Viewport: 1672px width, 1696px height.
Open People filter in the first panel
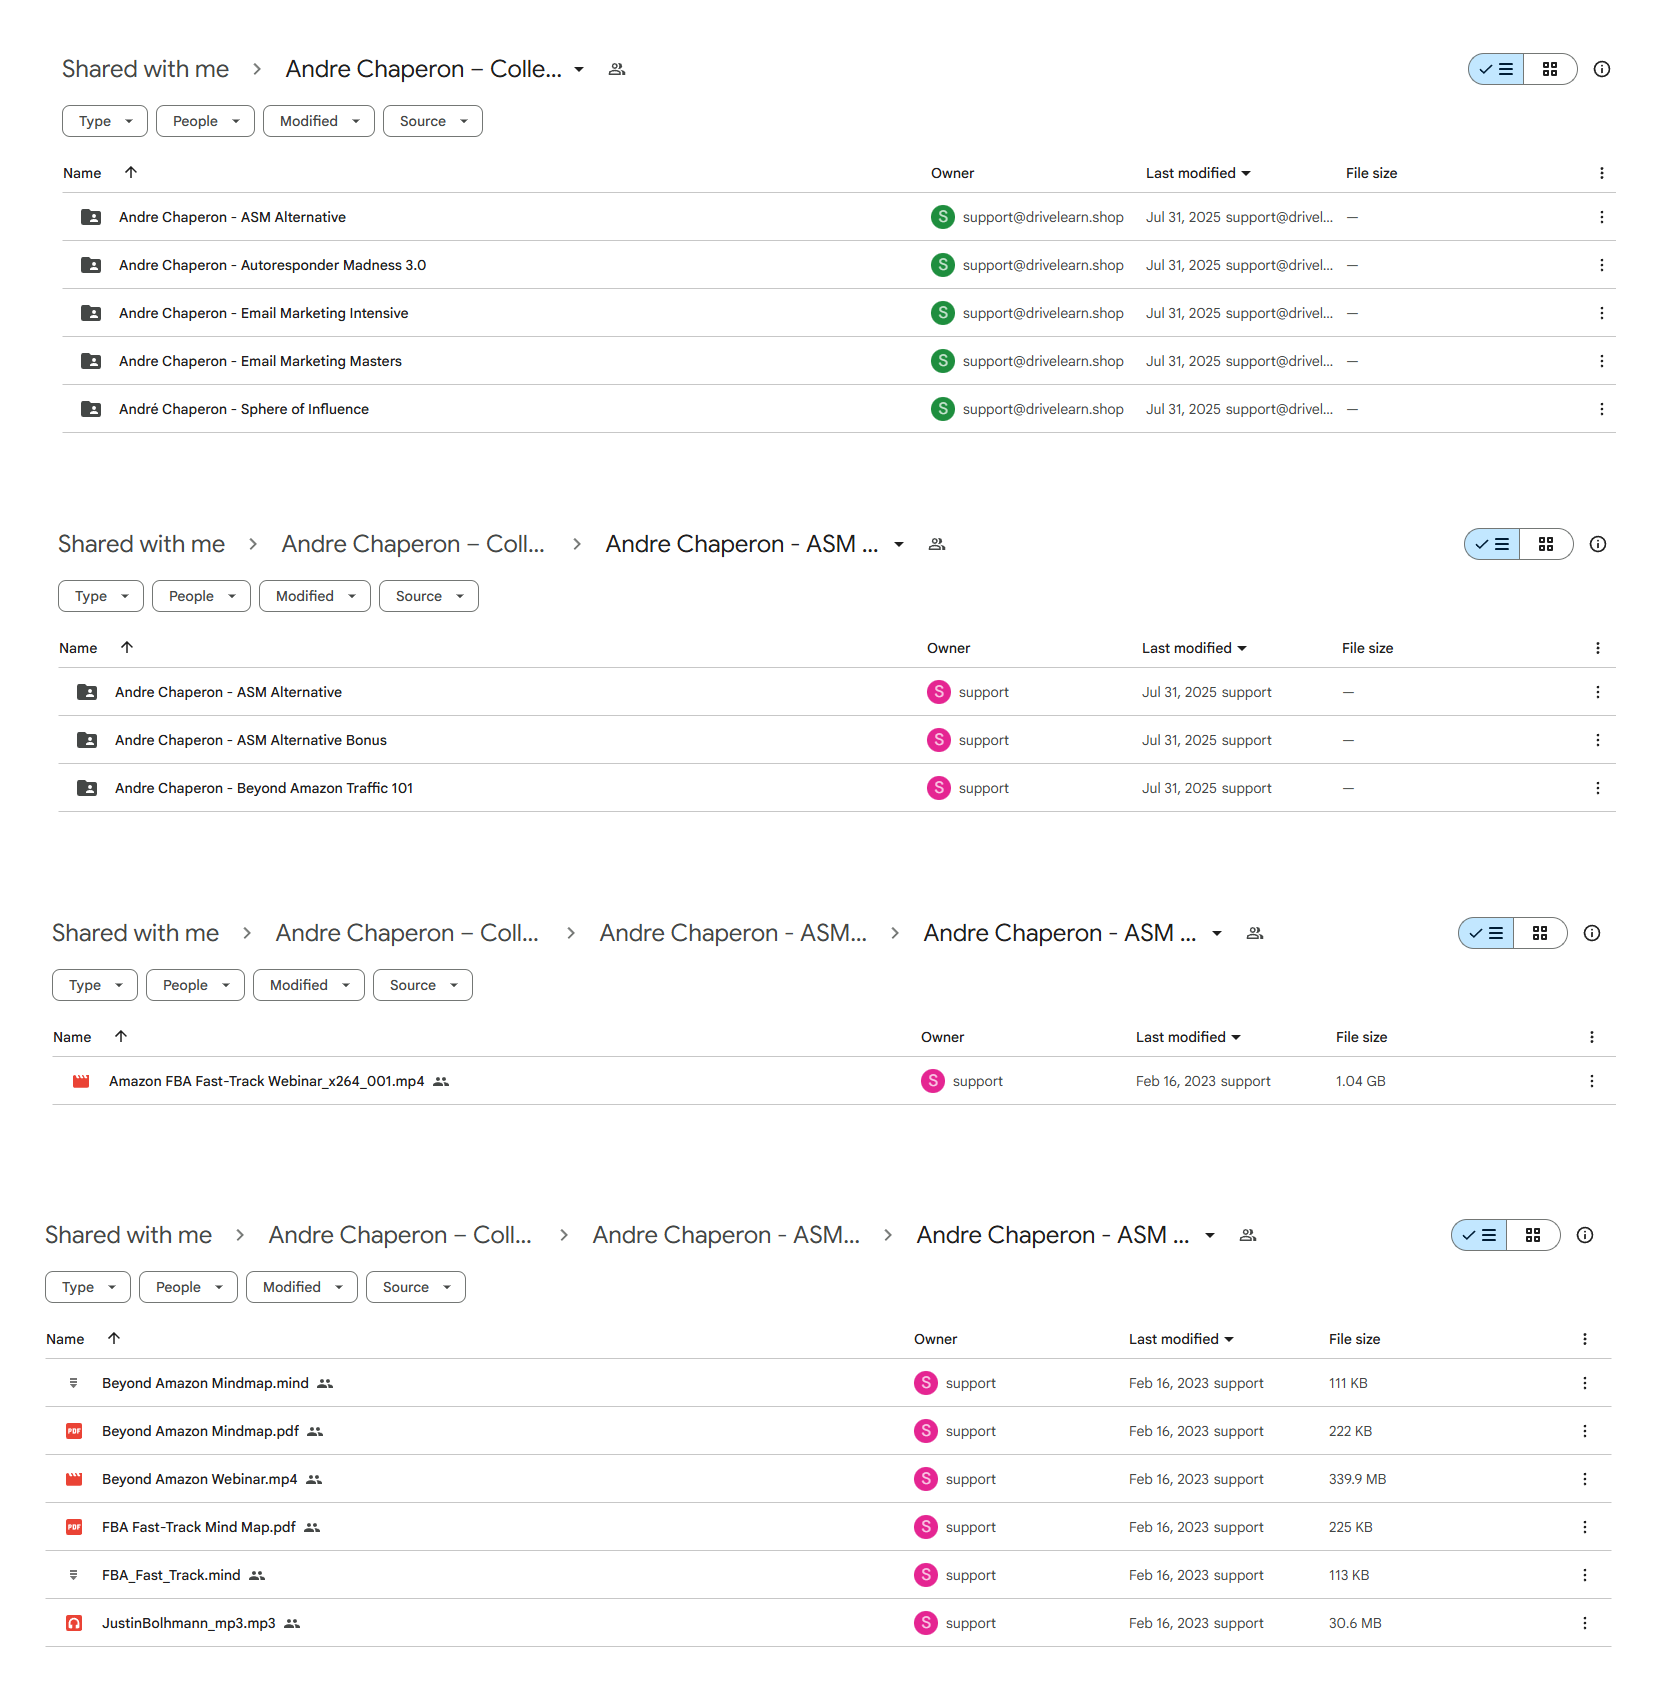tap(205, 121)
